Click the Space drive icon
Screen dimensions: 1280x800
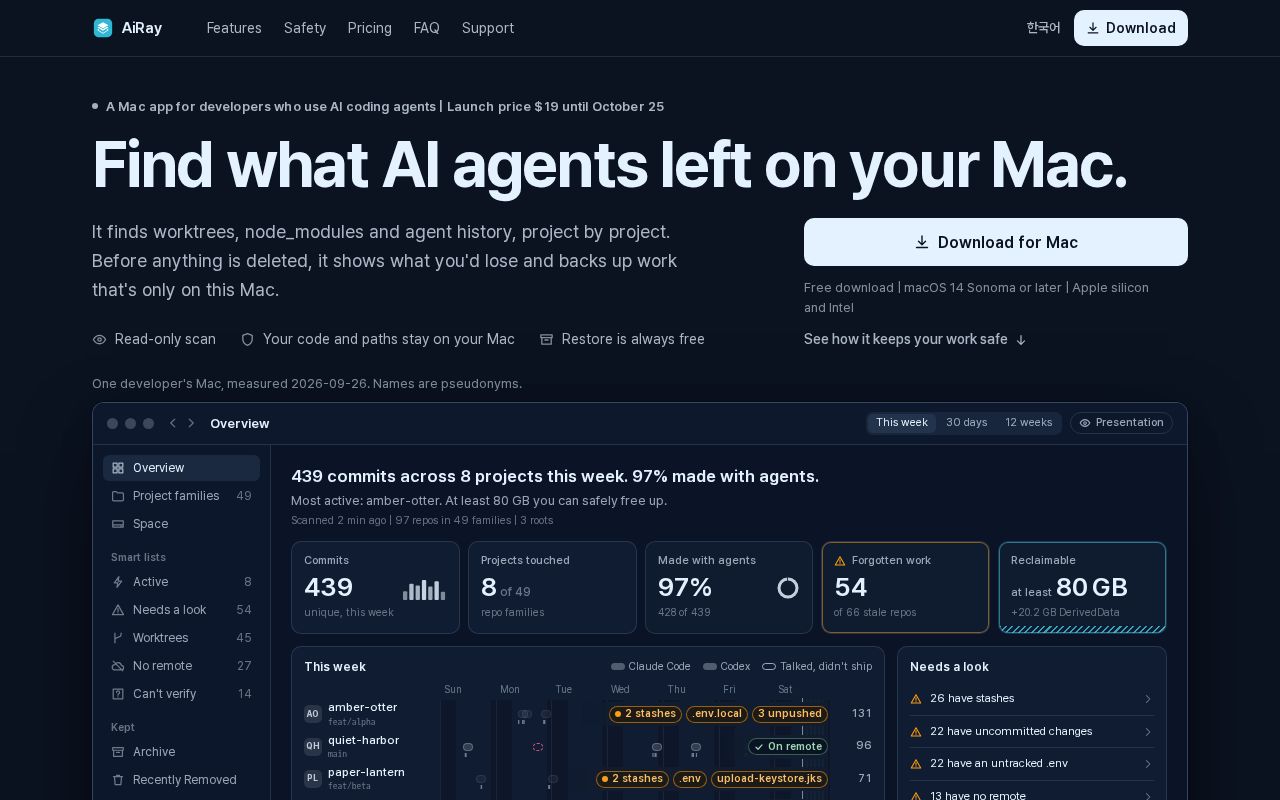click(x=118, y=524)
